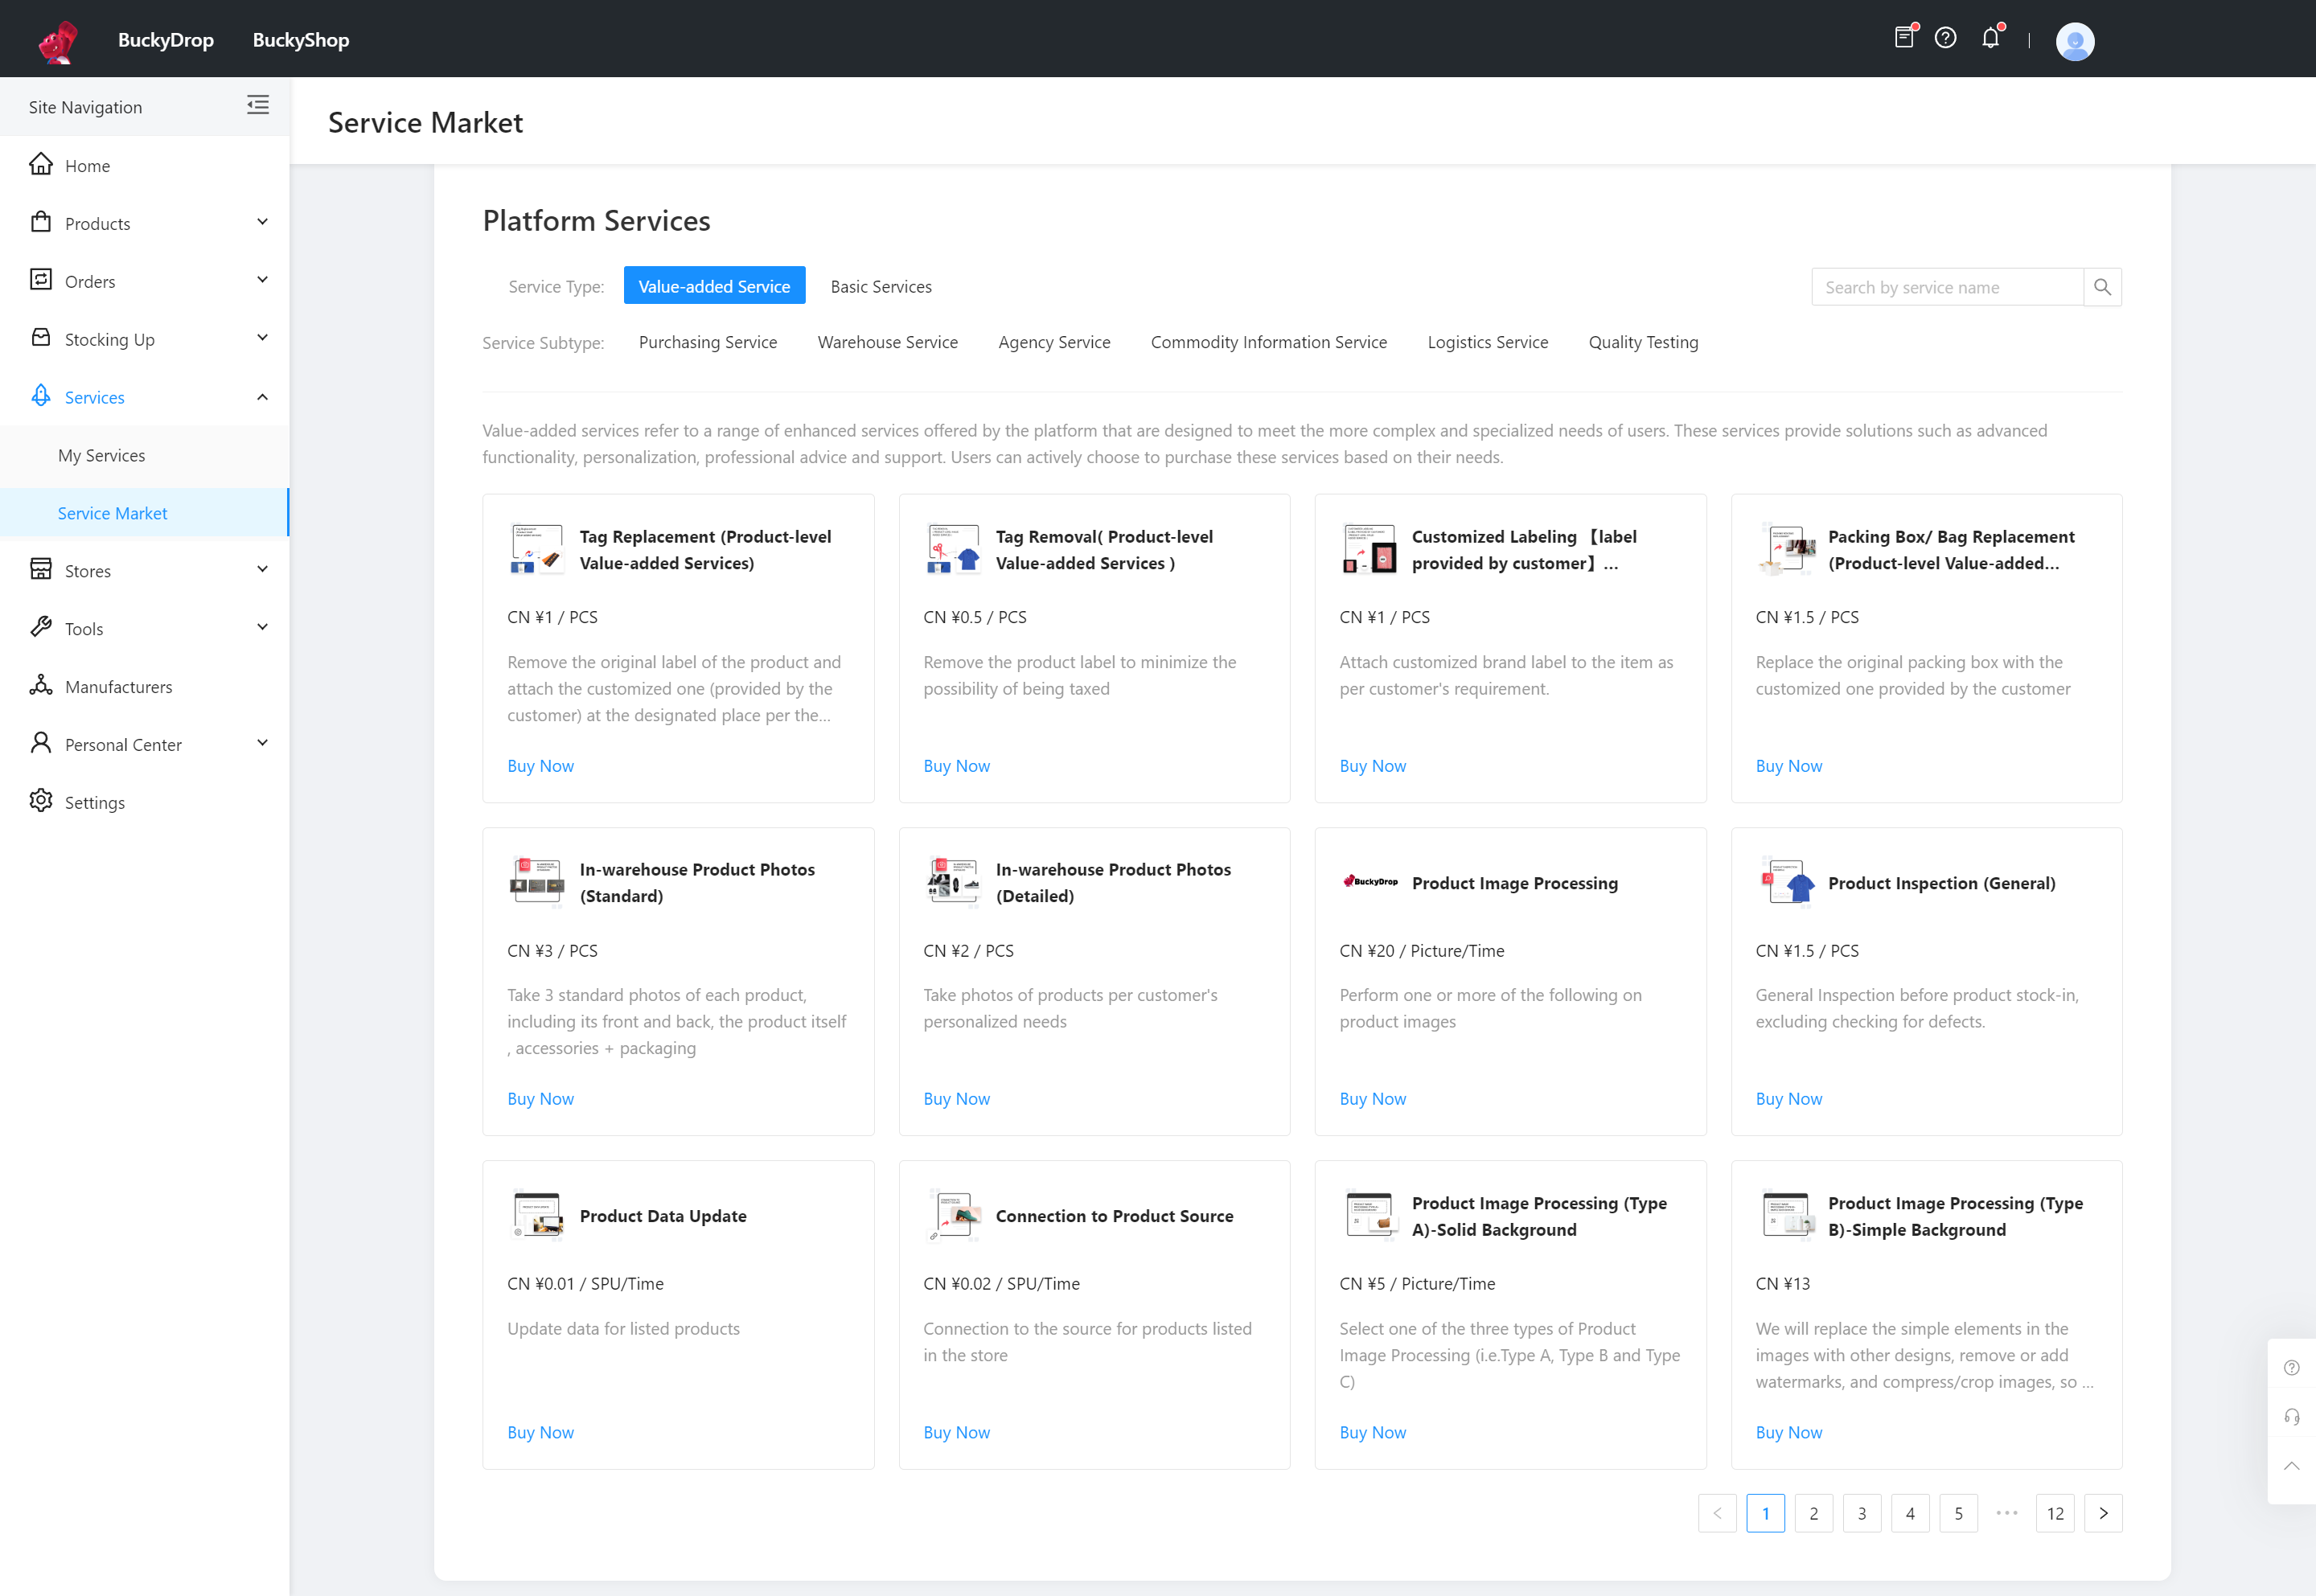Click the site navigation hamburger icon
This screenshot has width=2316, height=1596.
[257, 109]
